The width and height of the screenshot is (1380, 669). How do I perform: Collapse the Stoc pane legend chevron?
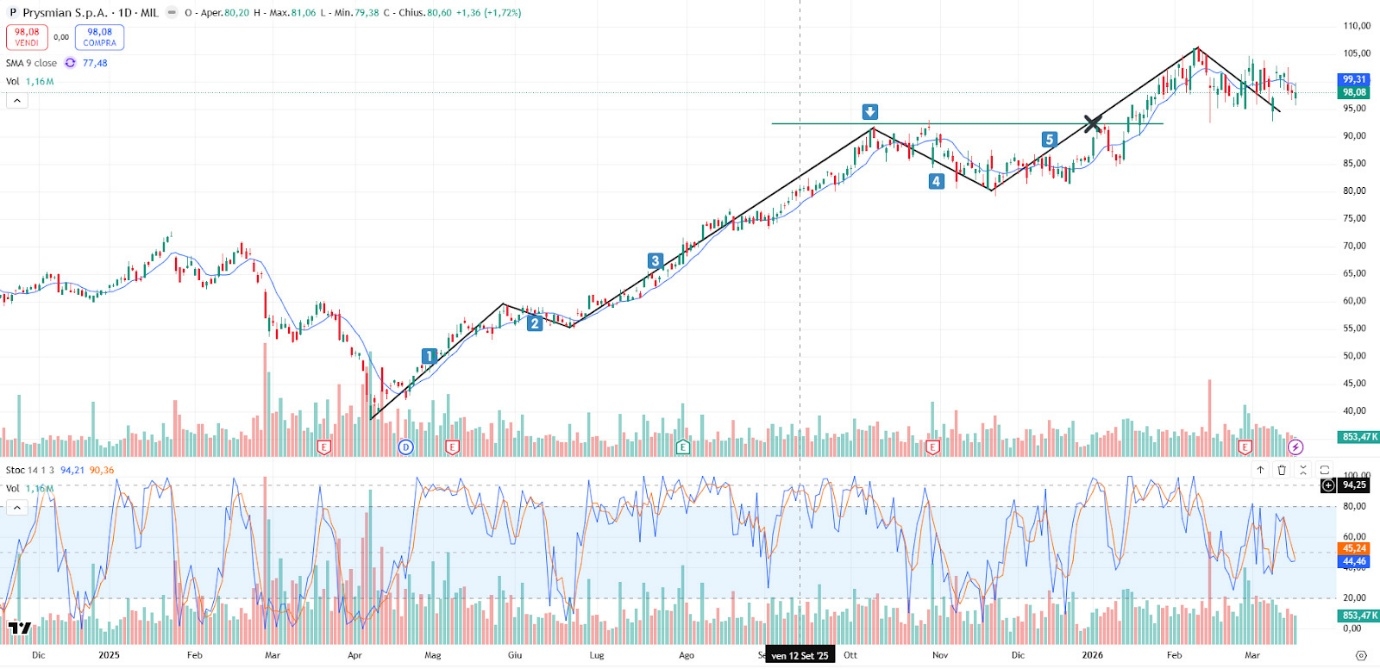[x=16, y=507]
